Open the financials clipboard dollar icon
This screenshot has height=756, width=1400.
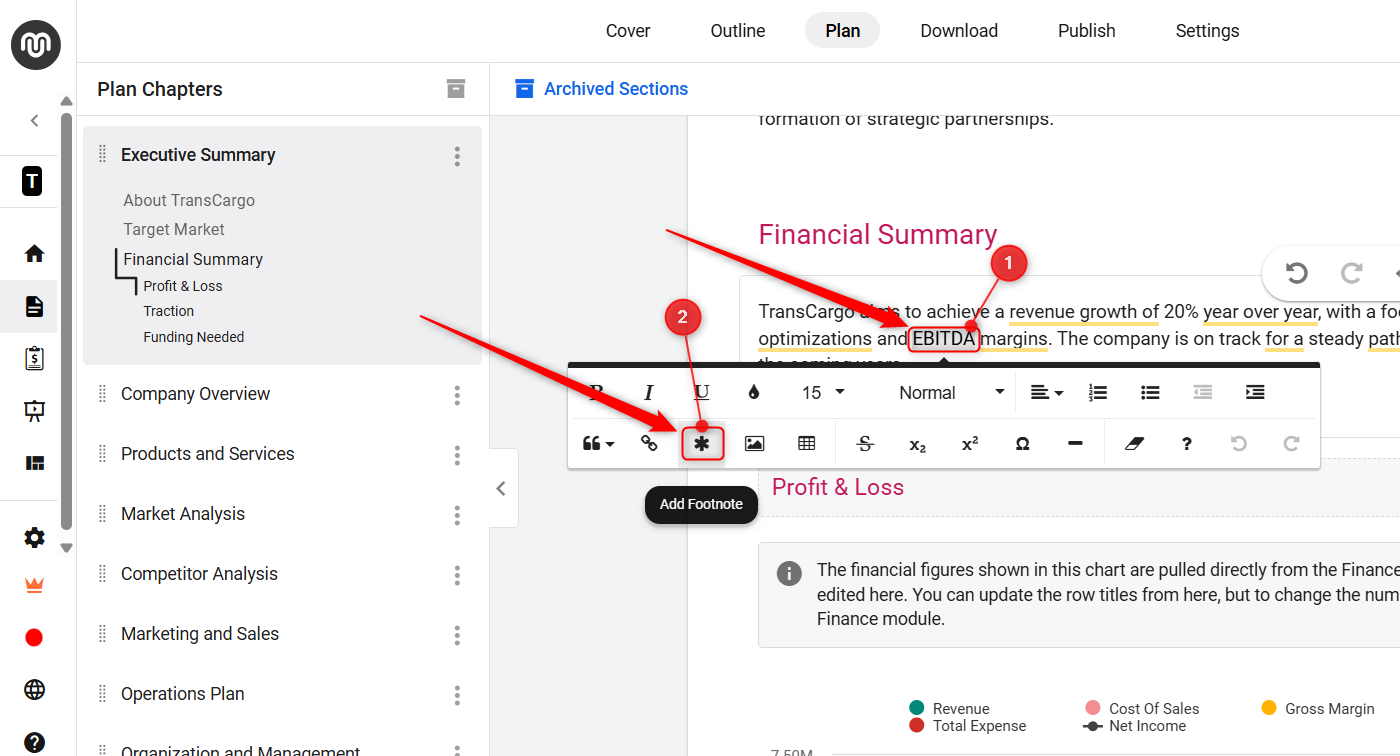34,358
